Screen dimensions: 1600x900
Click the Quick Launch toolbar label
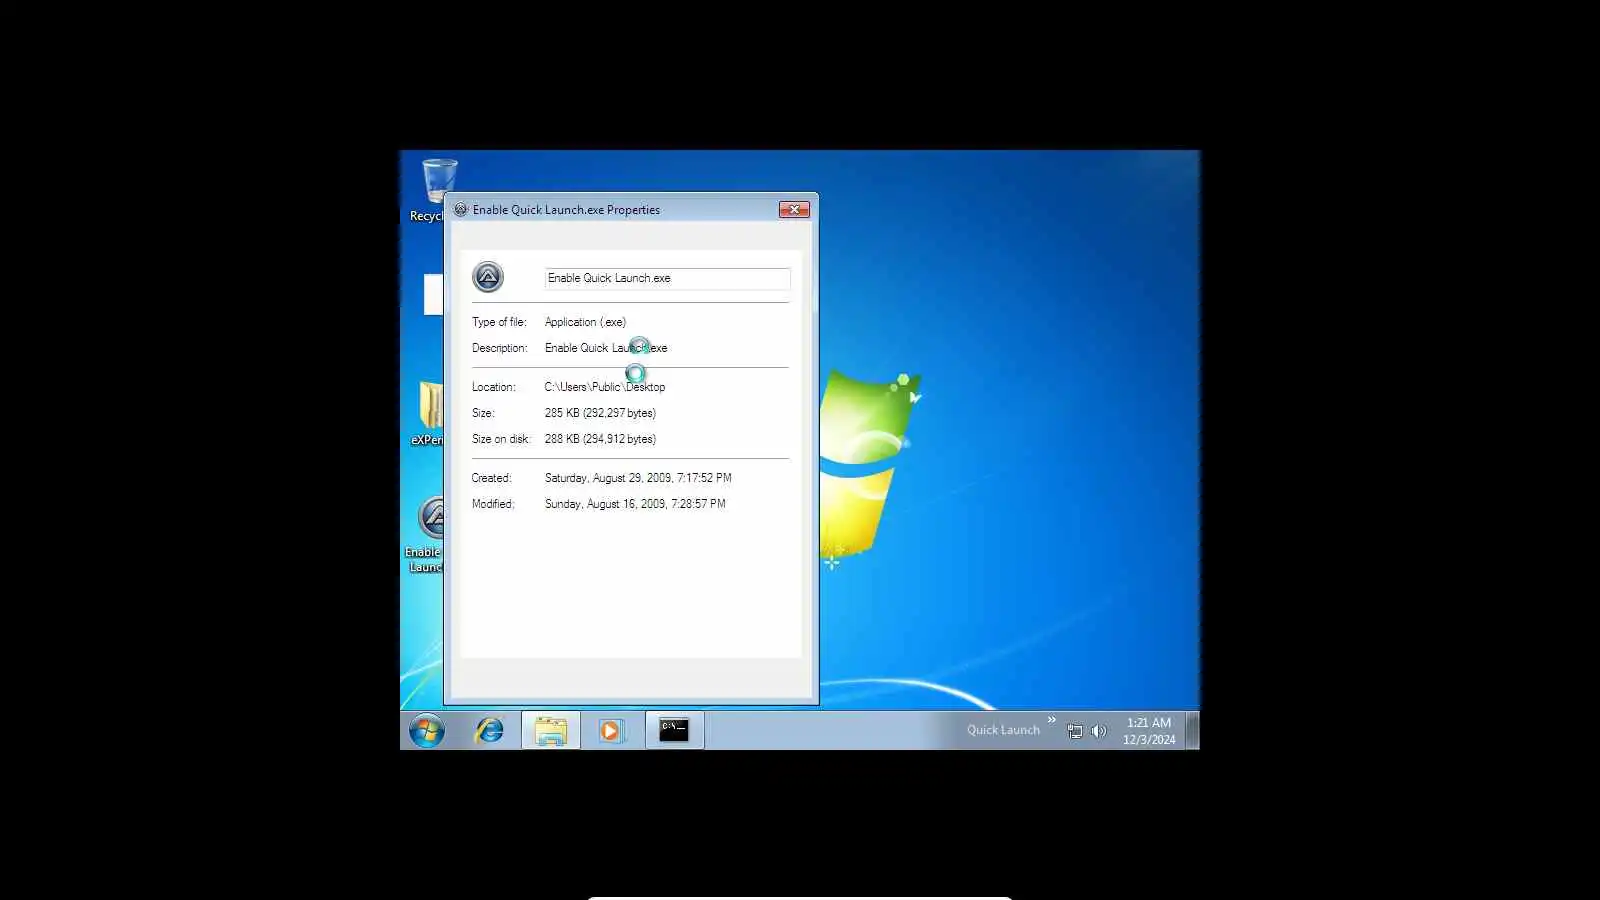pyautogui.click(x=1003, y=730)
